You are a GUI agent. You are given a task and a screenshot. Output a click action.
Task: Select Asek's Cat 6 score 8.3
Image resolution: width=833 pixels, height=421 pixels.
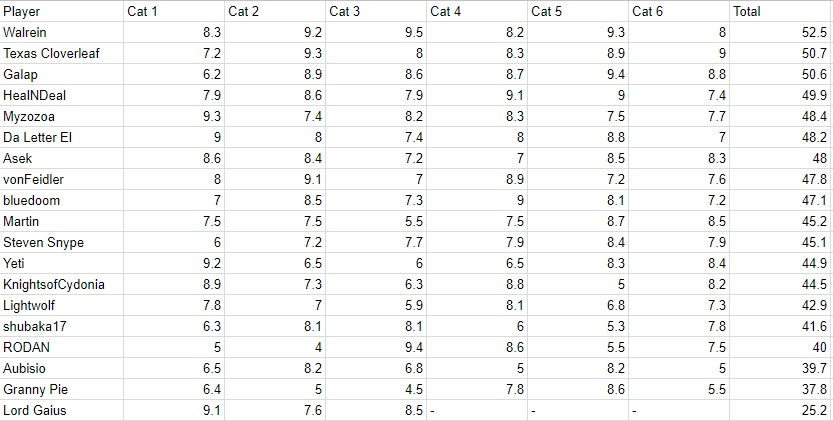click(x=679, y=159)
